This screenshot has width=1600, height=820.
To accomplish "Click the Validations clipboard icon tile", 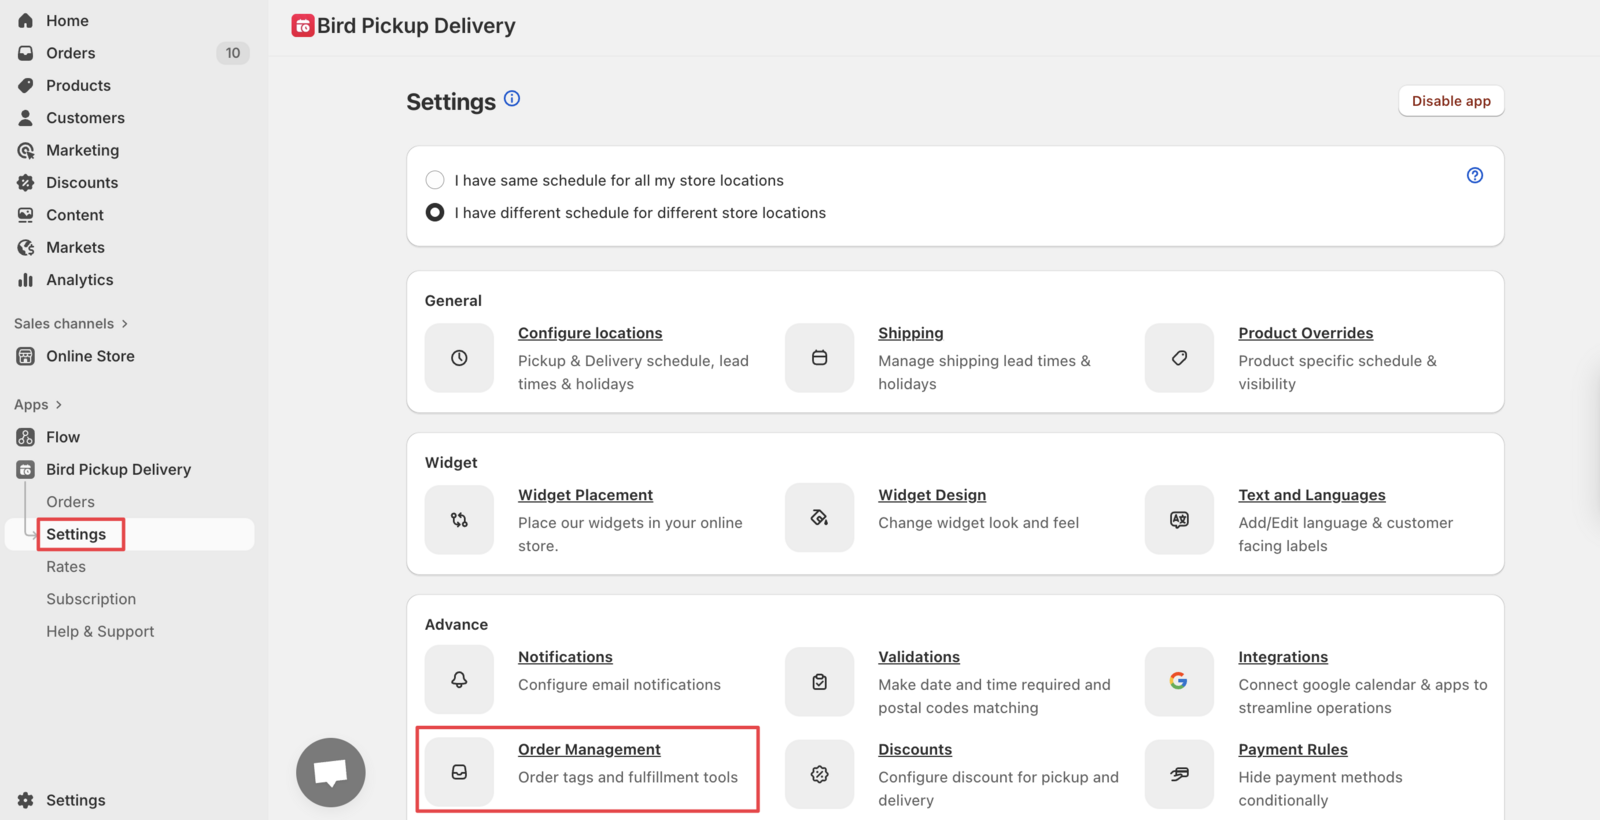I will (819, 682).
